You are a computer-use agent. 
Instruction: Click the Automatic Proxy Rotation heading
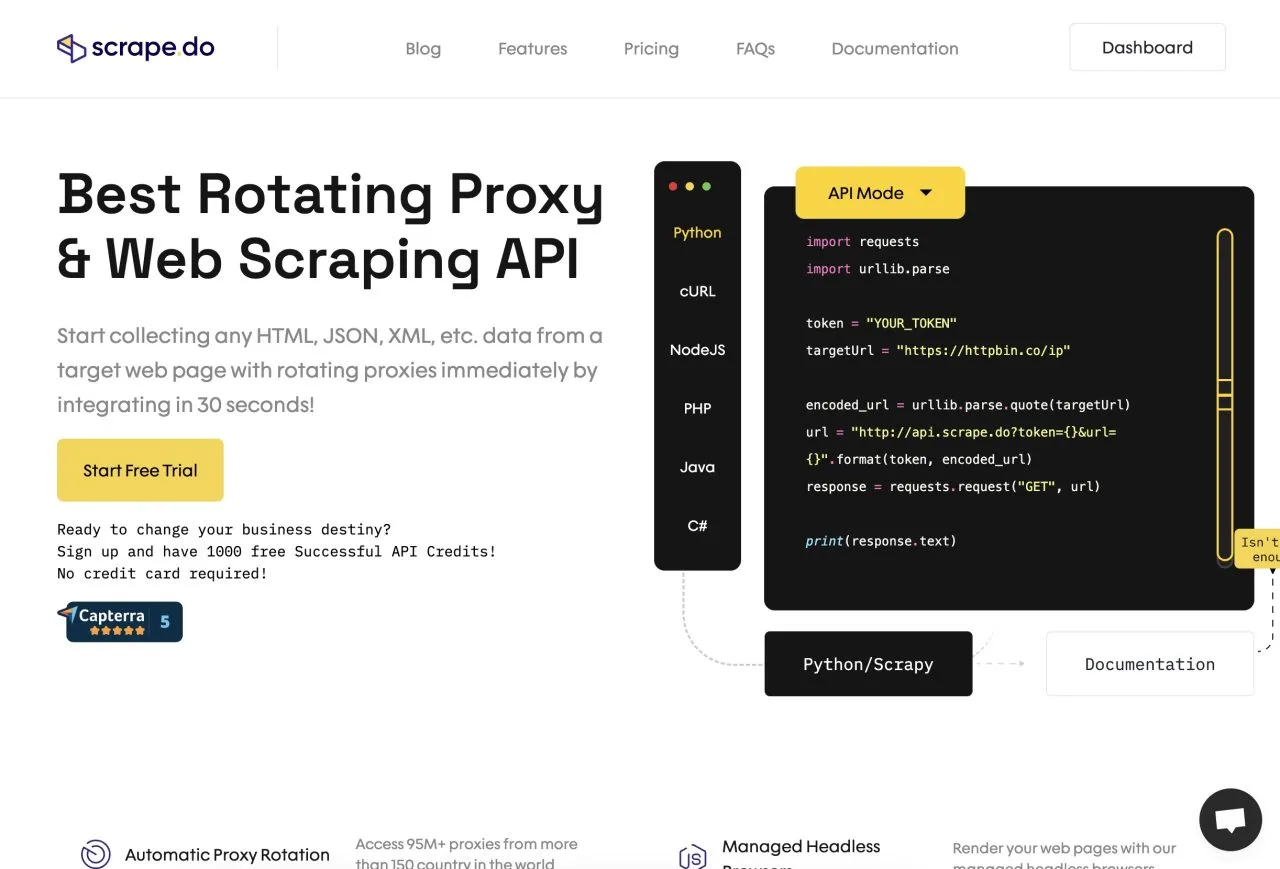227,855
